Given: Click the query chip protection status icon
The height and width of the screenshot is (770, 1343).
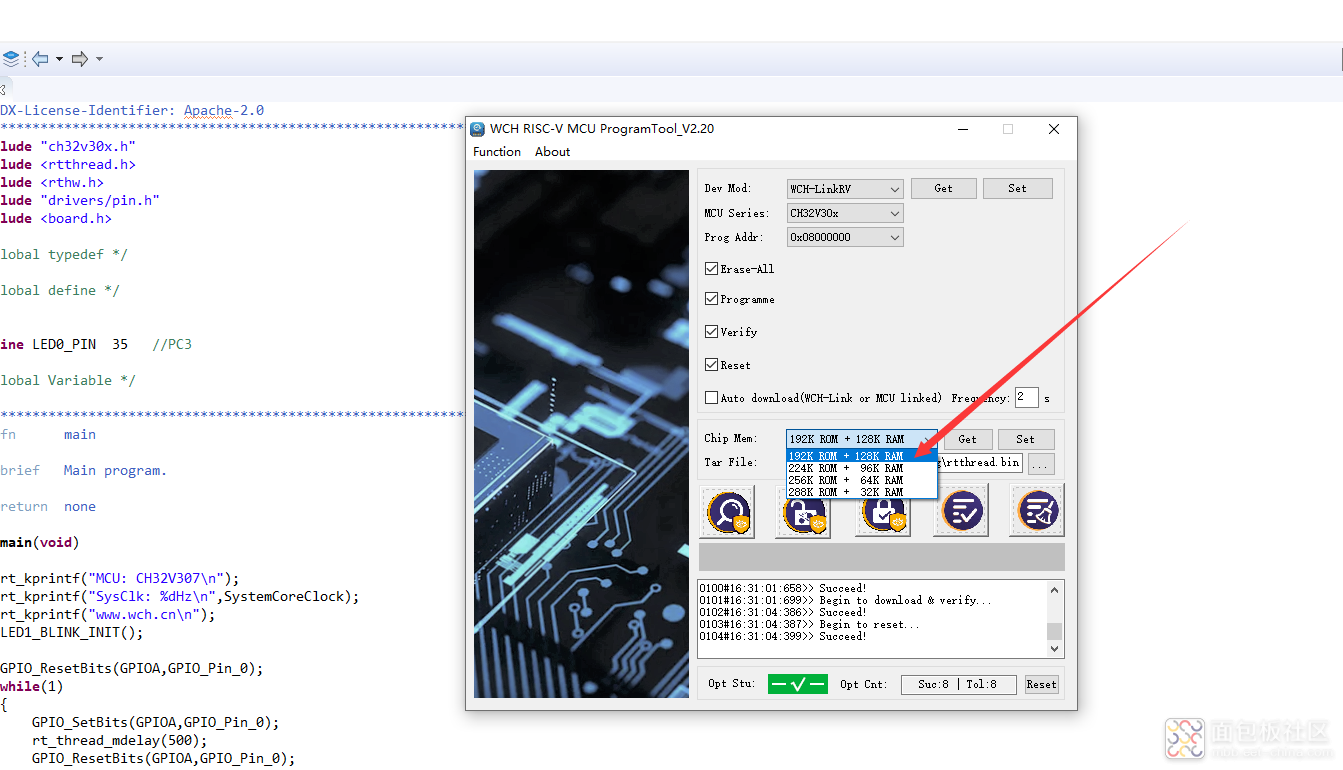Looking at the screenshot, I should click(728, 511).
